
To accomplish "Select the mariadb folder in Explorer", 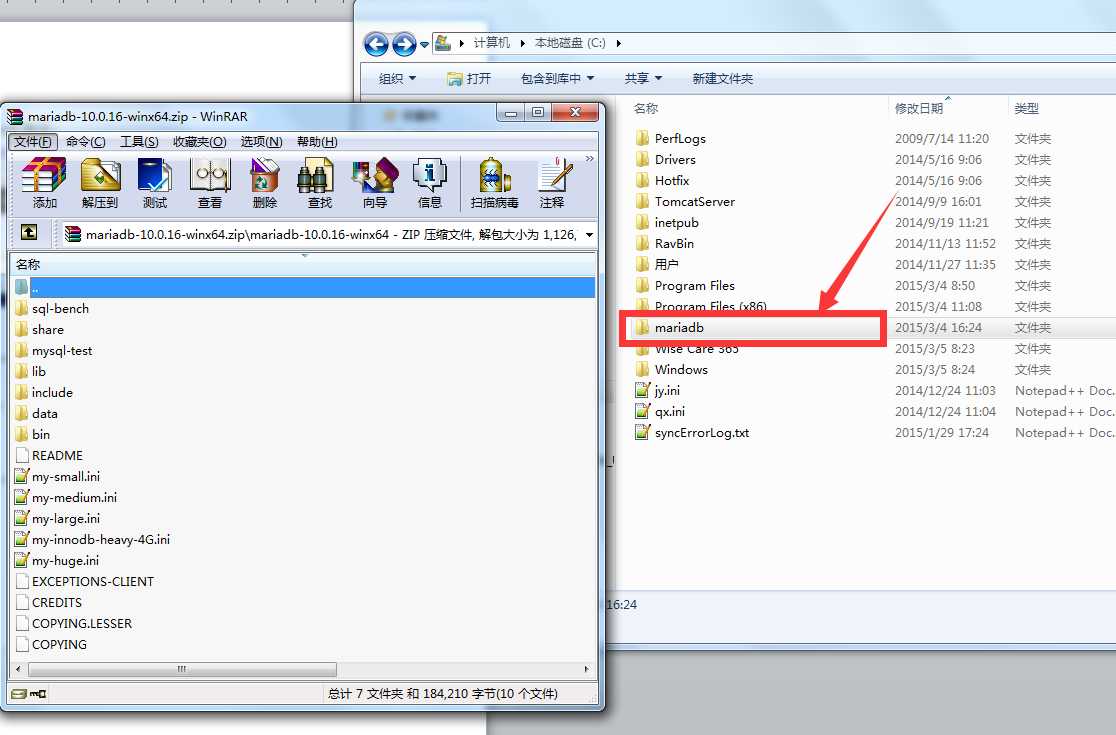I will (670, 327).
